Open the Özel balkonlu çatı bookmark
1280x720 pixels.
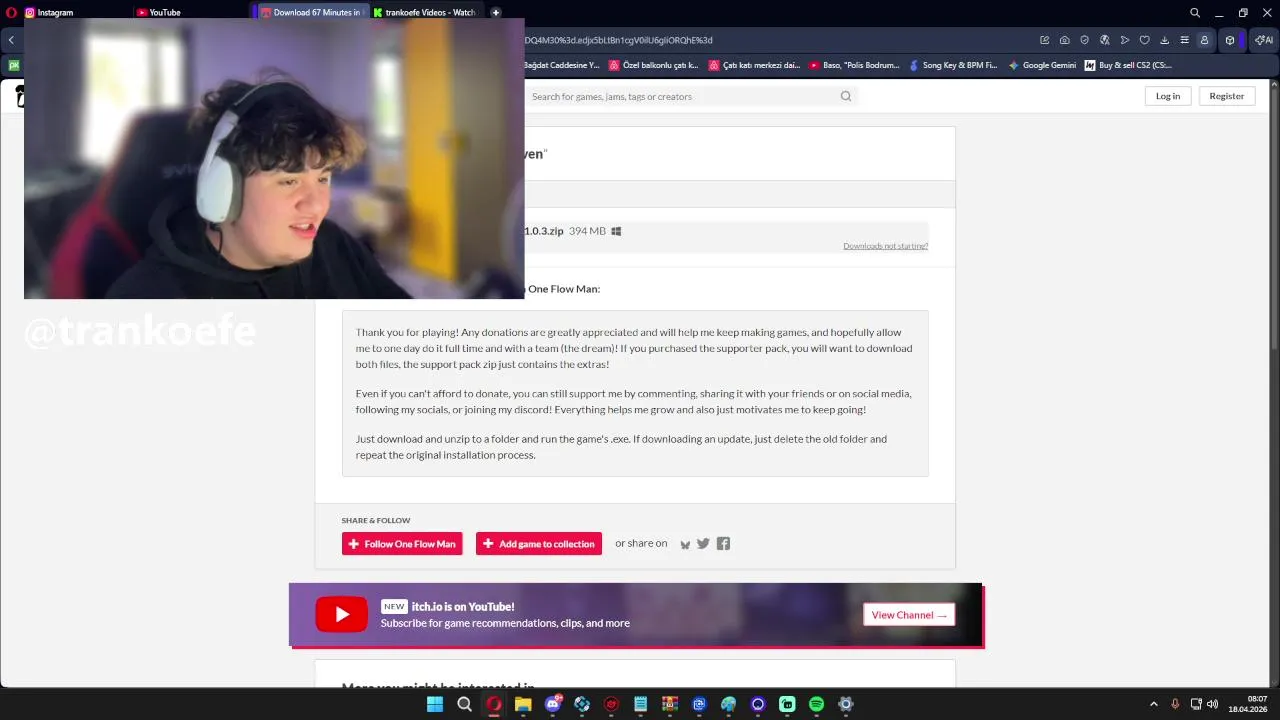[653, 65]
